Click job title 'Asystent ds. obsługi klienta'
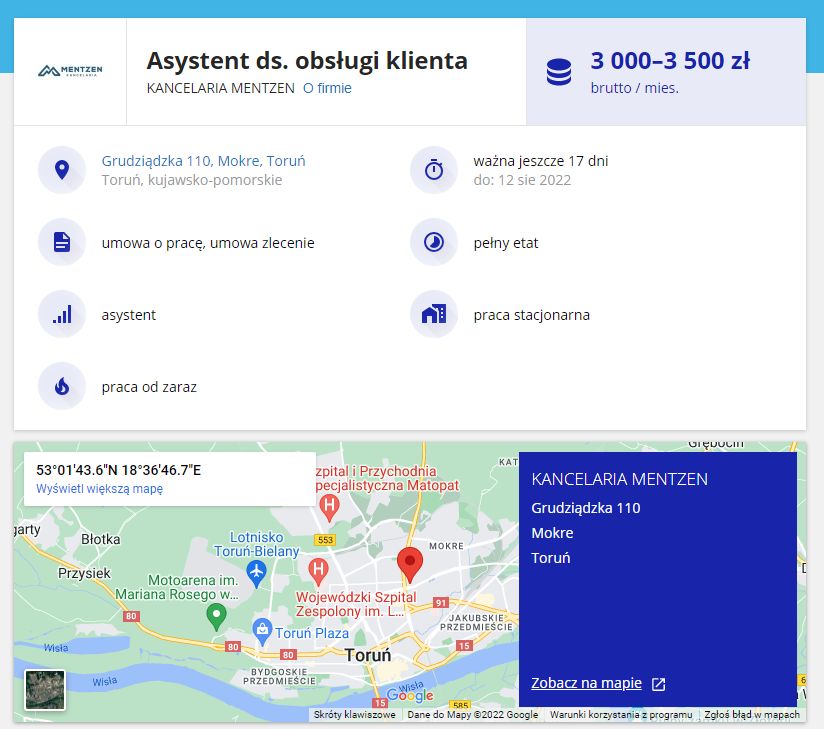824x729 pixels. (307, 60)
